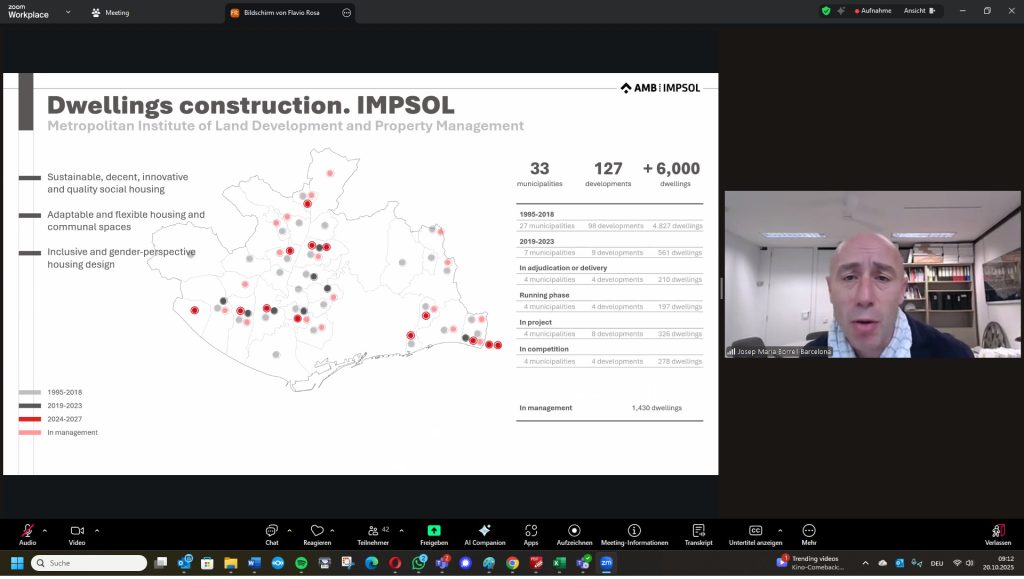Screen dimensions: 1024x579
Task: Unmute the microphone with the Audio button
Action: [x=27, y=531]
